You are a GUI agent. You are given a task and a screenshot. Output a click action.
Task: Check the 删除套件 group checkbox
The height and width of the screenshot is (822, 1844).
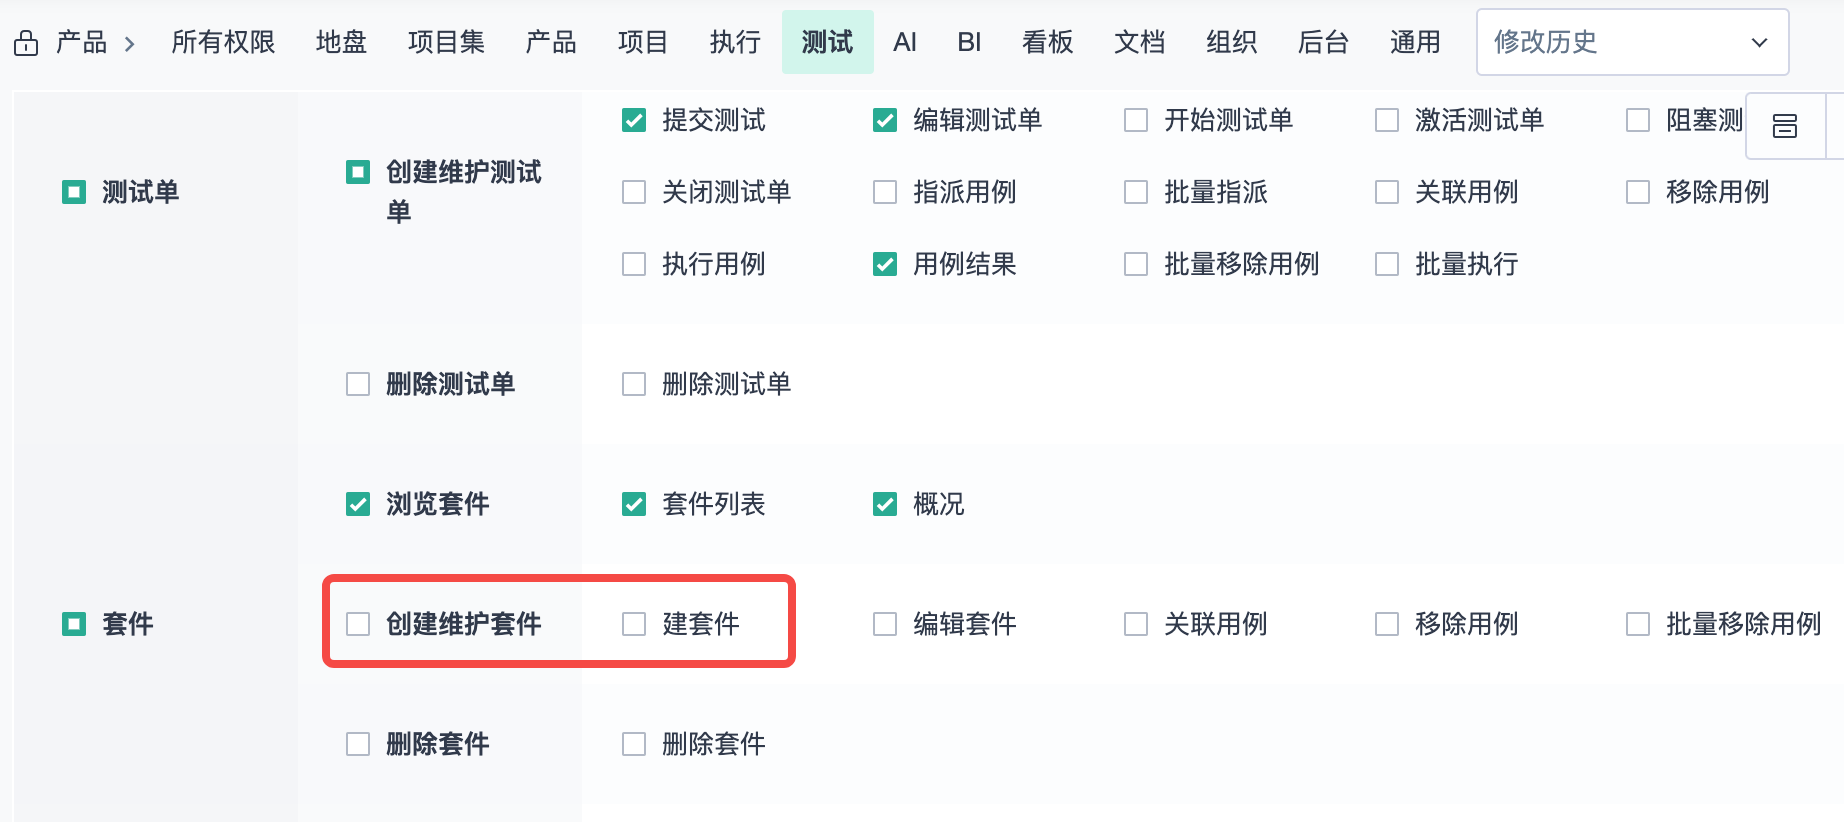click(x=358, y=744)
